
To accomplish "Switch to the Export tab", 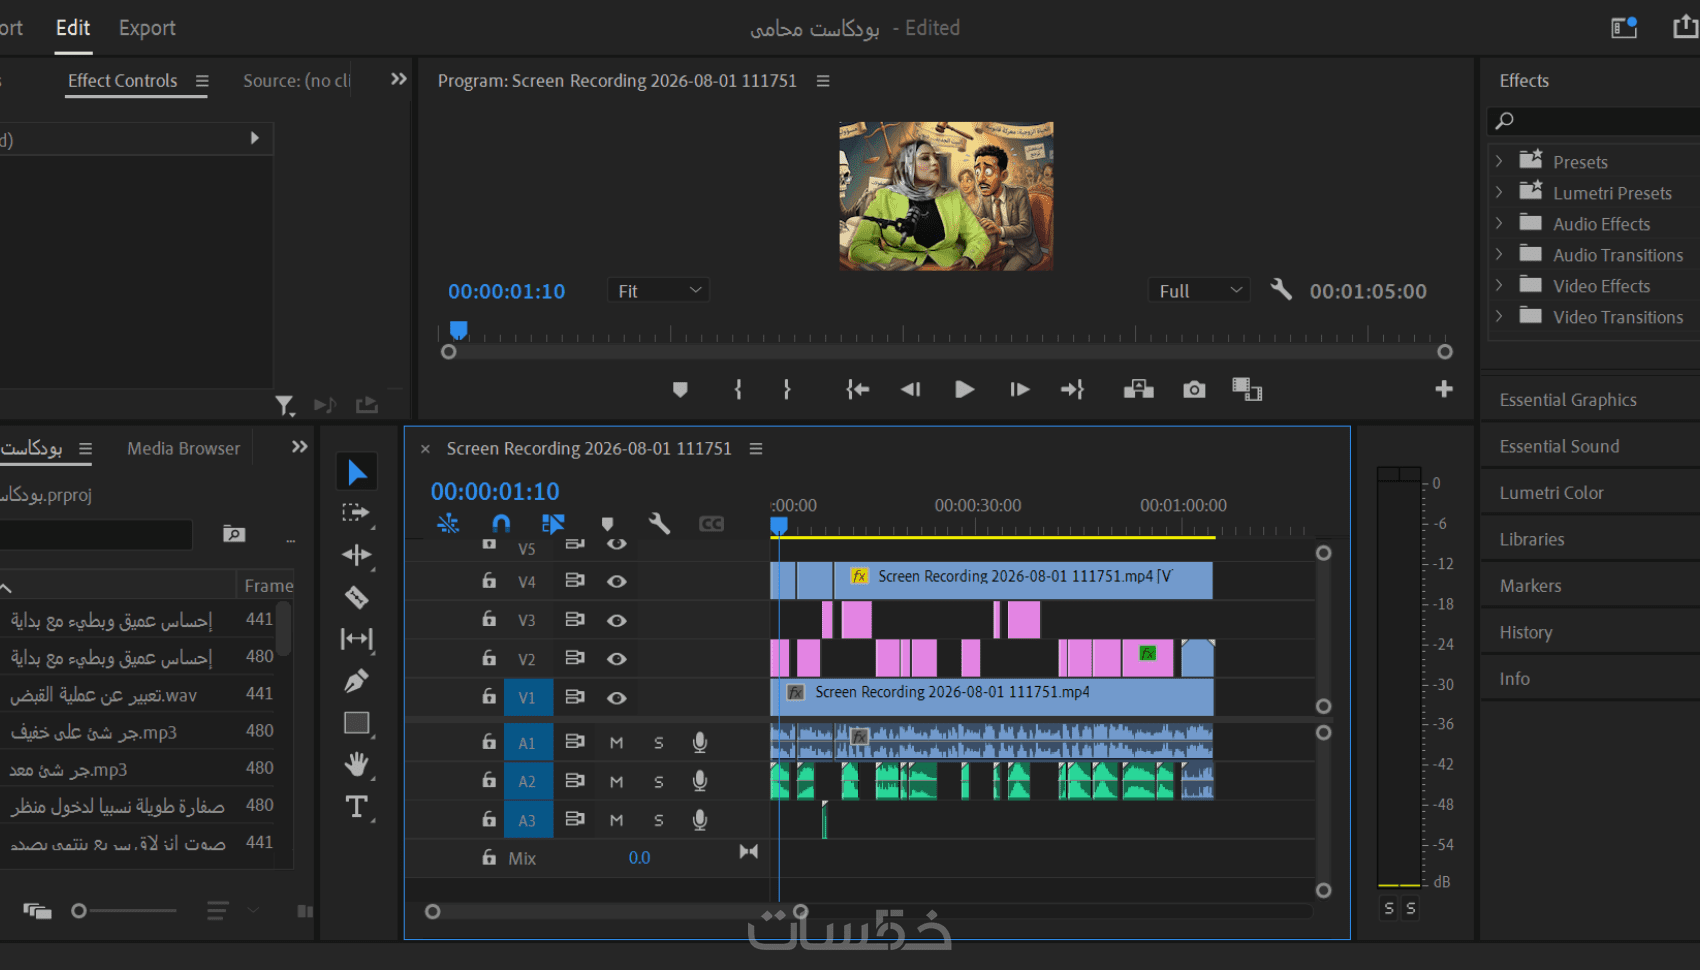I will (x=147, y=28).
